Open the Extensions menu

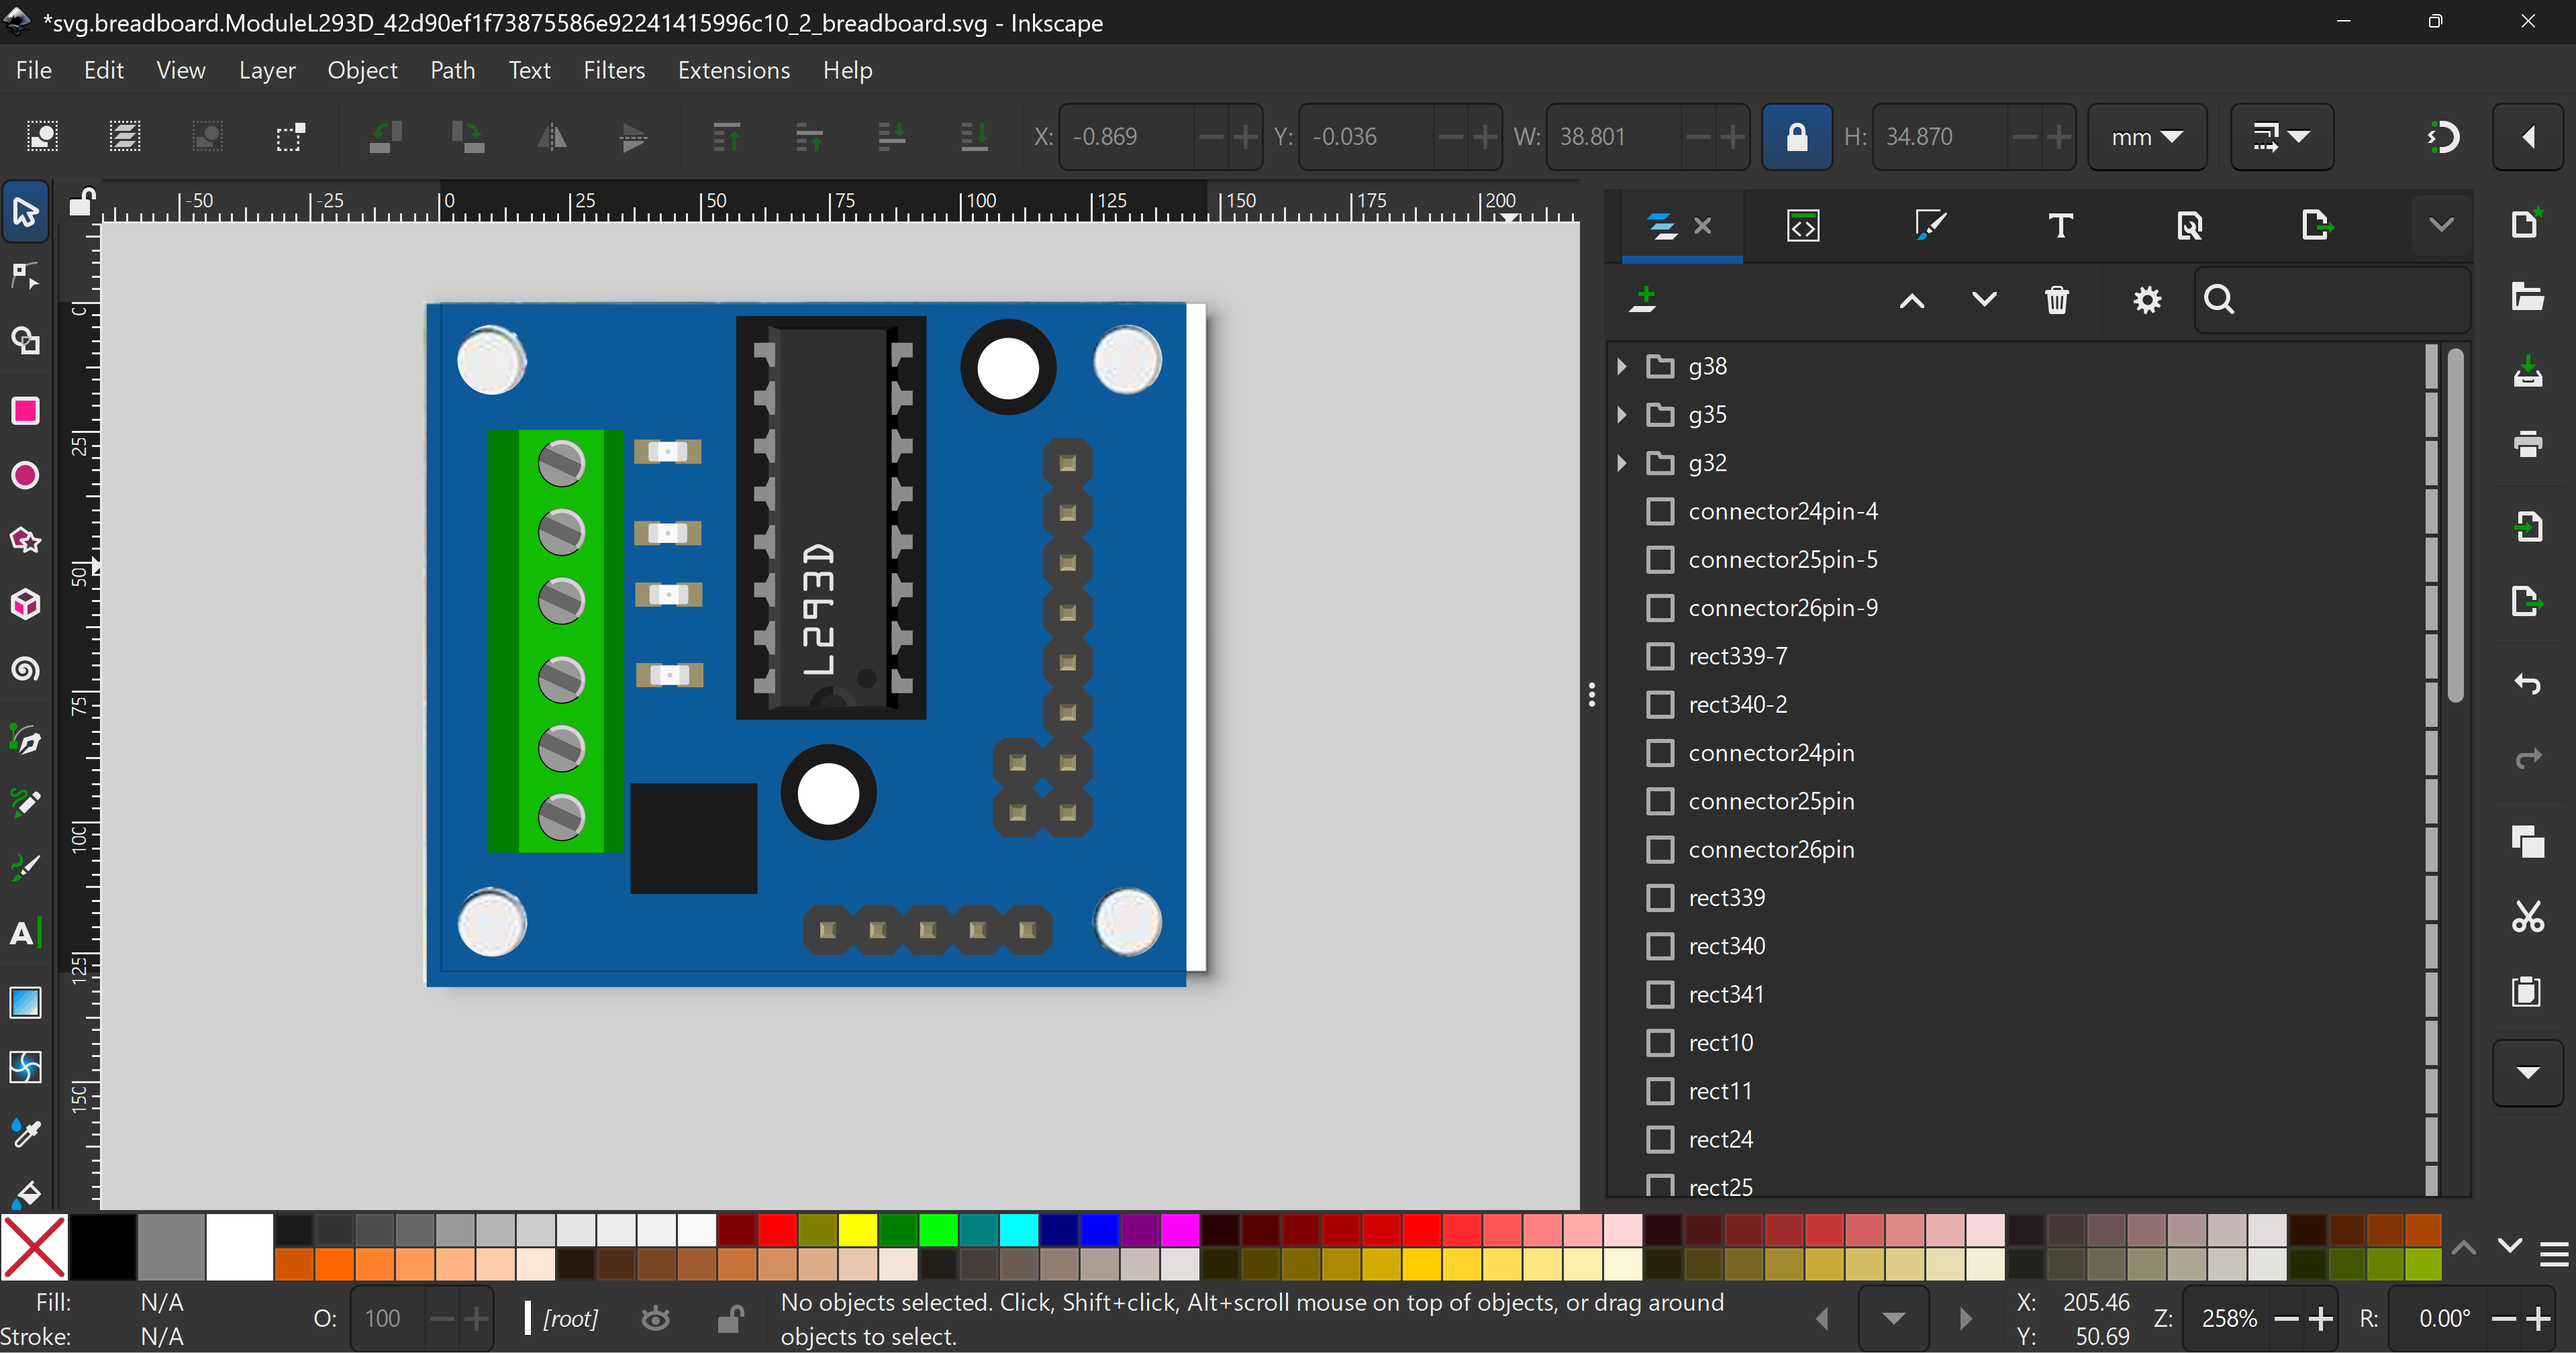733,70
